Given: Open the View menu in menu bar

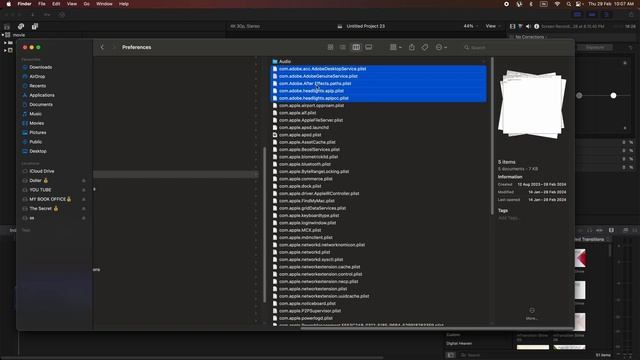Looking at the screenshot, I should point(72,4).
